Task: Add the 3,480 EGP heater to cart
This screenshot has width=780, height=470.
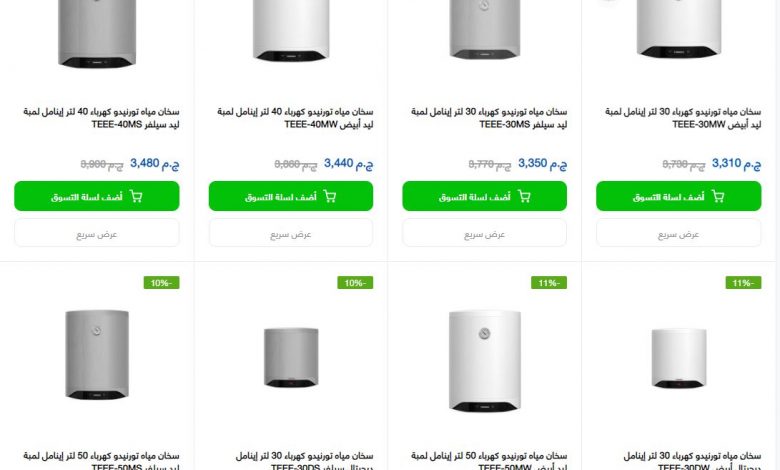Action: 96,196
